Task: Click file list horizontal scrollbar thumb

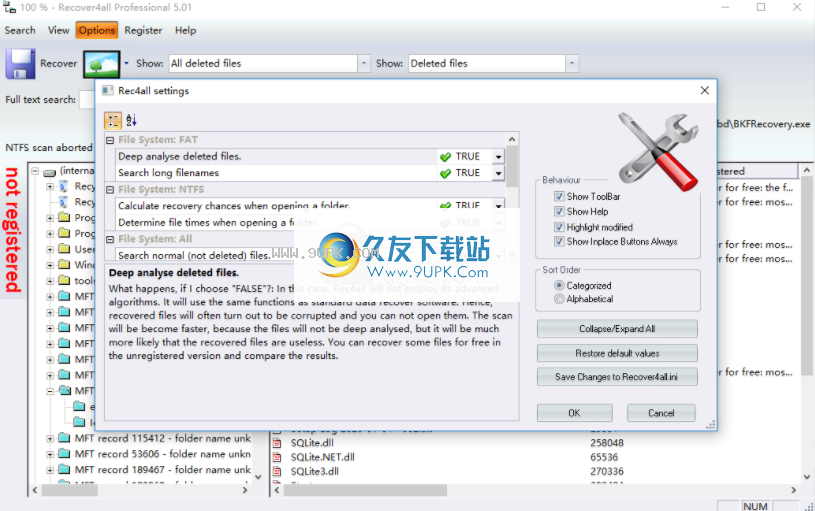Action: pyautogui.click(x=365, y=490)
